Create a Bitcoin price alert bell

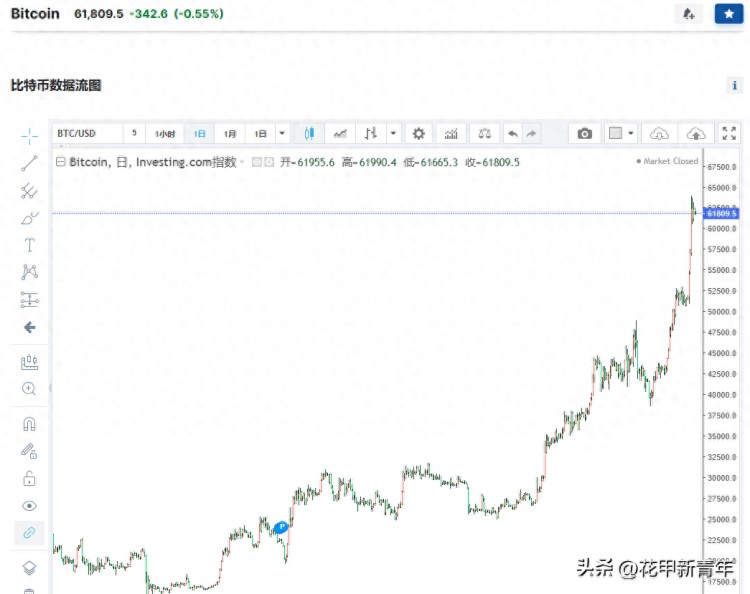pos(688,14)
